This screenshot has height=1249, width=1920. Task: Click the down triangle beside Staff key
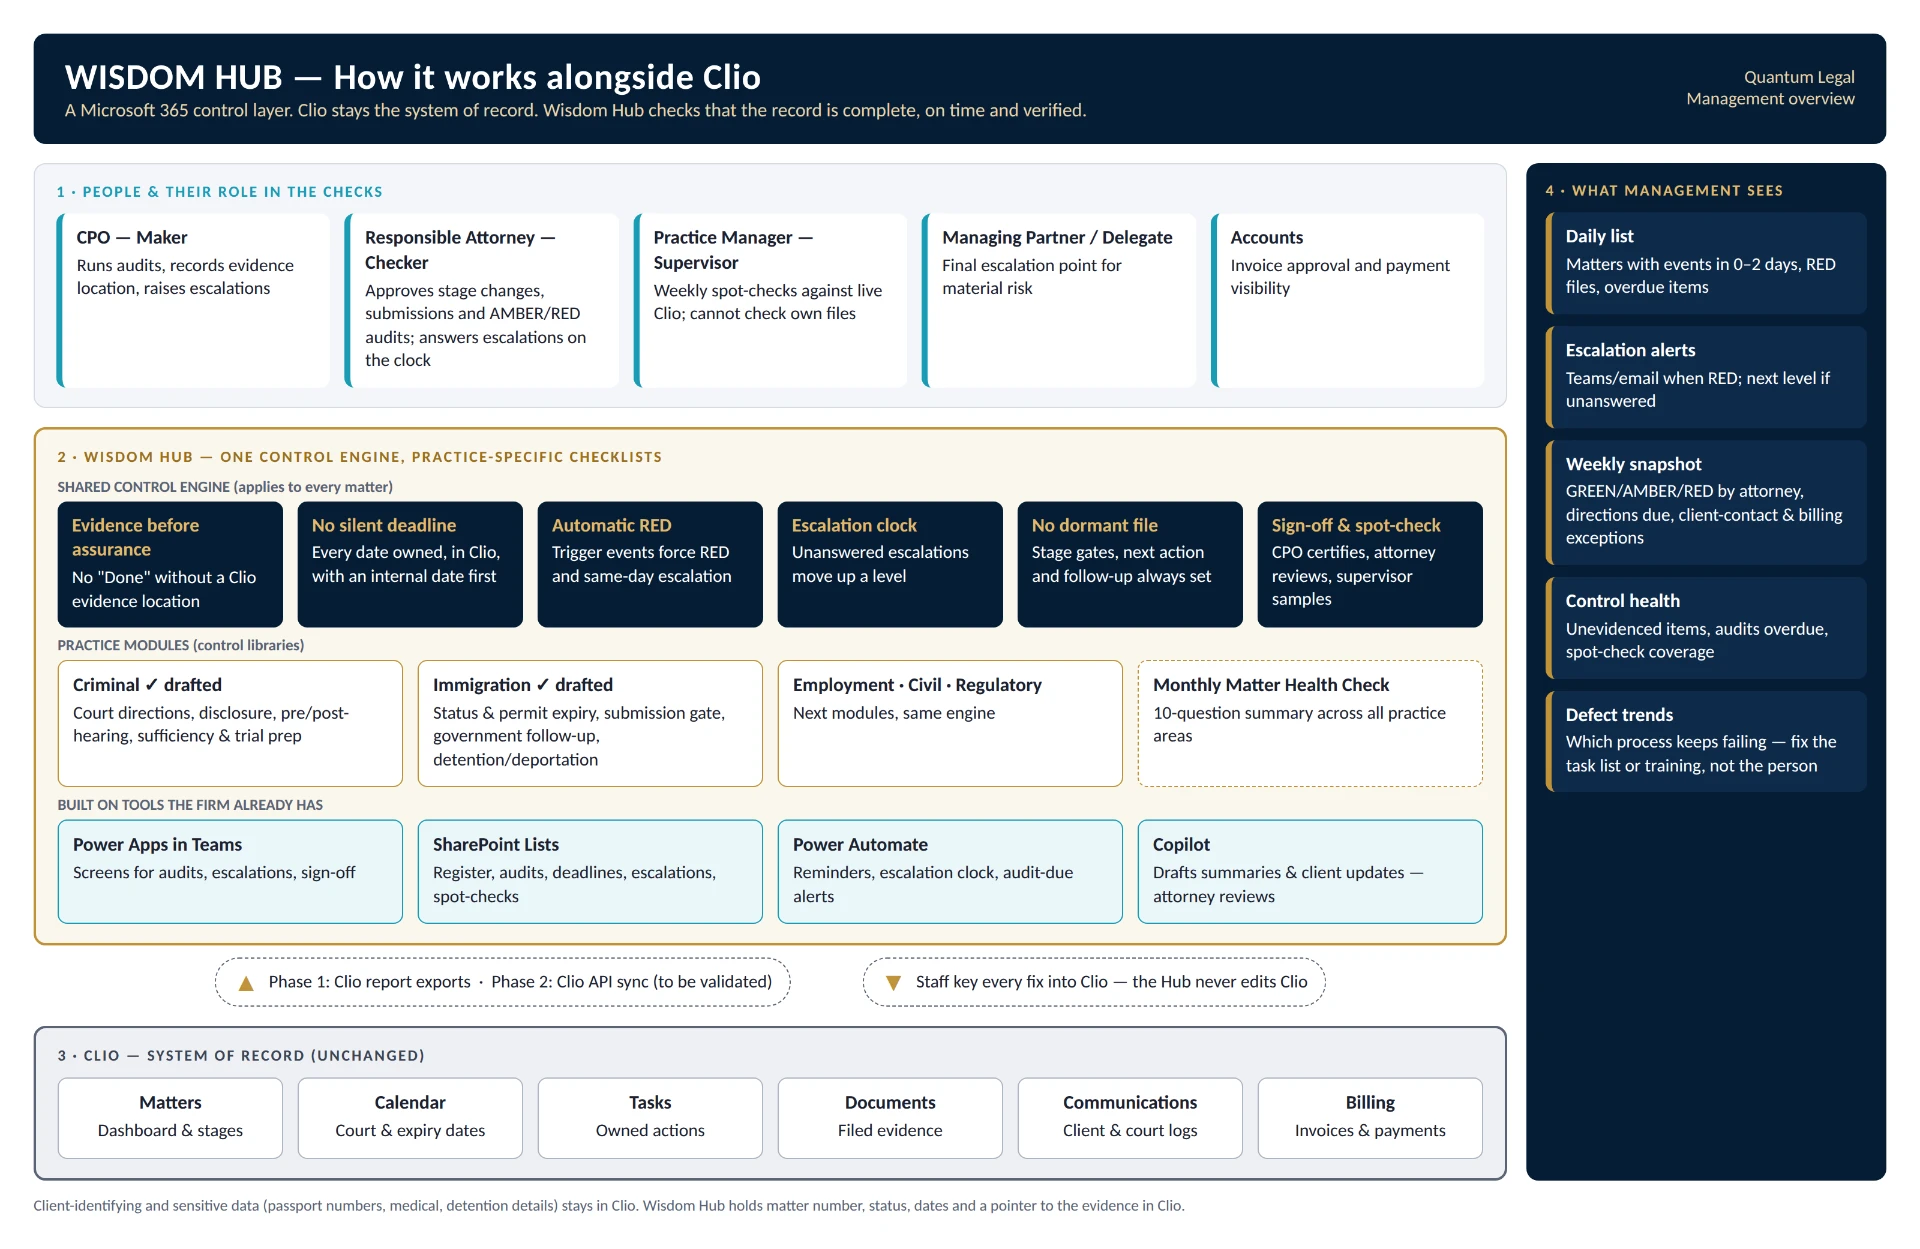[x=894, y=983]
